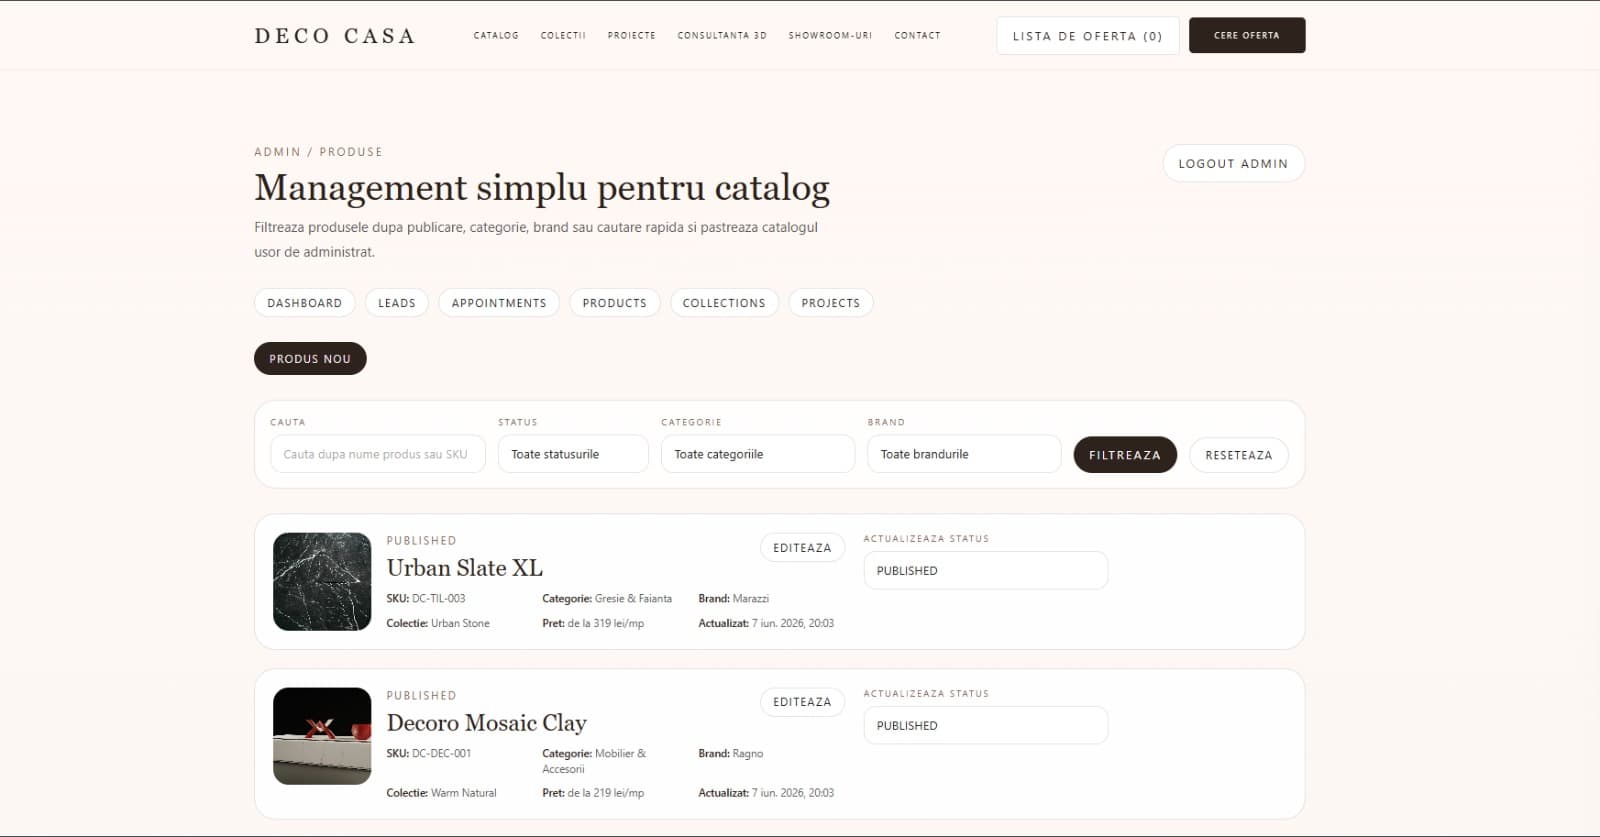Open the Toate brandurile dropdown
Screen dimensions: 1600x837
pos(964,454)
